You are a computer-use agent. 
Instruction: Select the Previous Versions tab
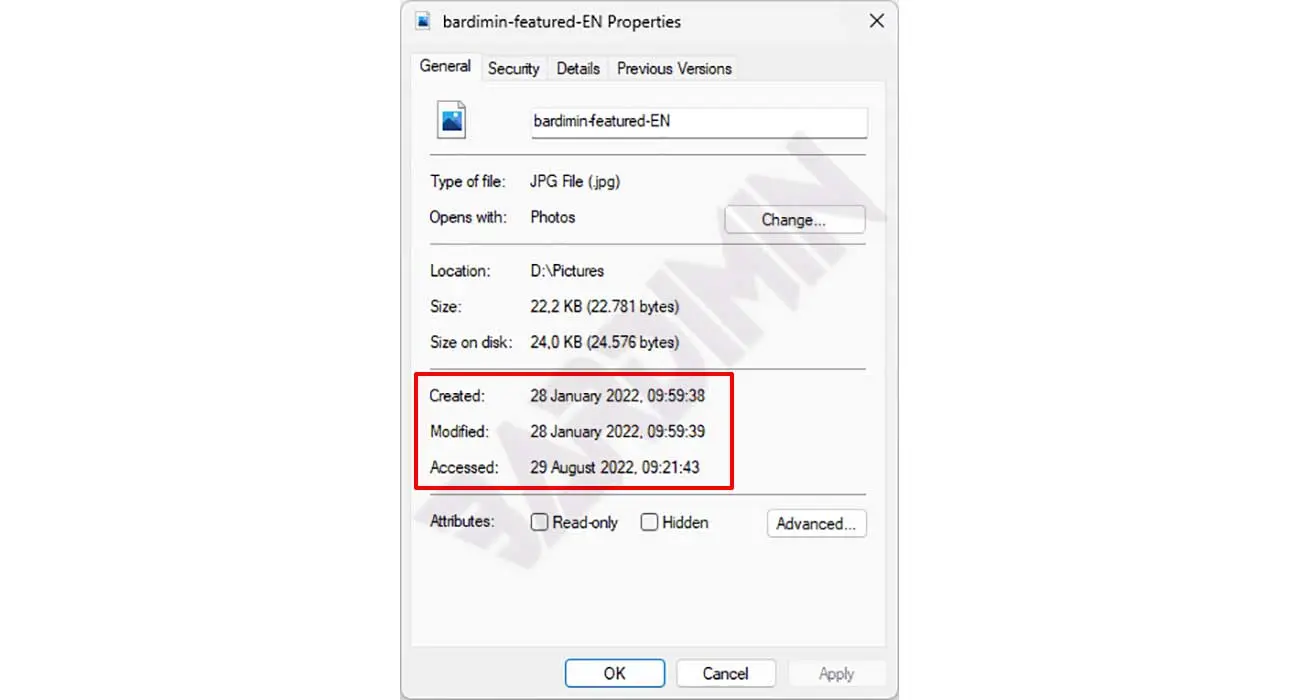click(674, 68)
